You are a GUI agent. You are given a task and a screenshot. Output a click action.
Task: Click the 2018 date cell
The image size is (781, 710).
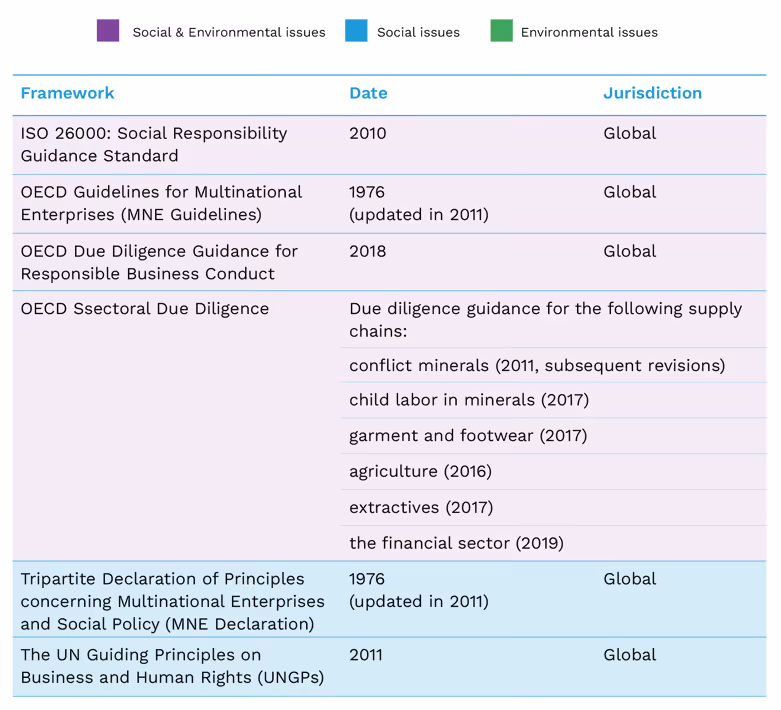point(368,252)
